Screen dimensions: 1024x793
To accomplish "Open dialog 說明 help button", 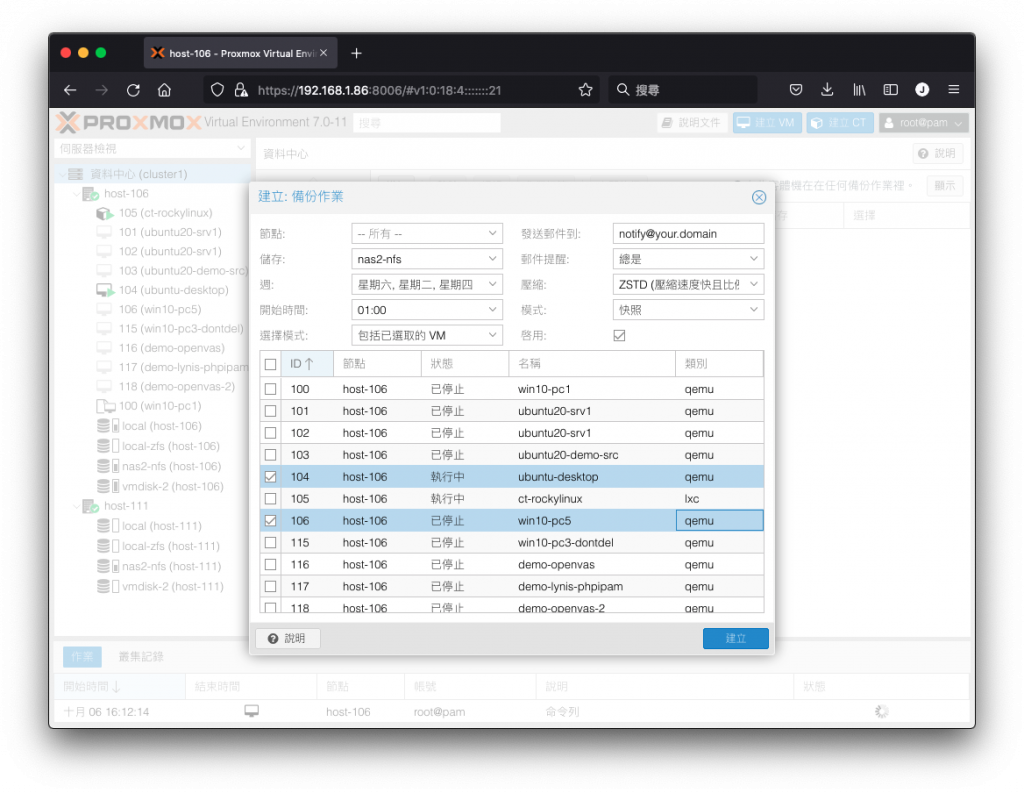I will point(287,639).
